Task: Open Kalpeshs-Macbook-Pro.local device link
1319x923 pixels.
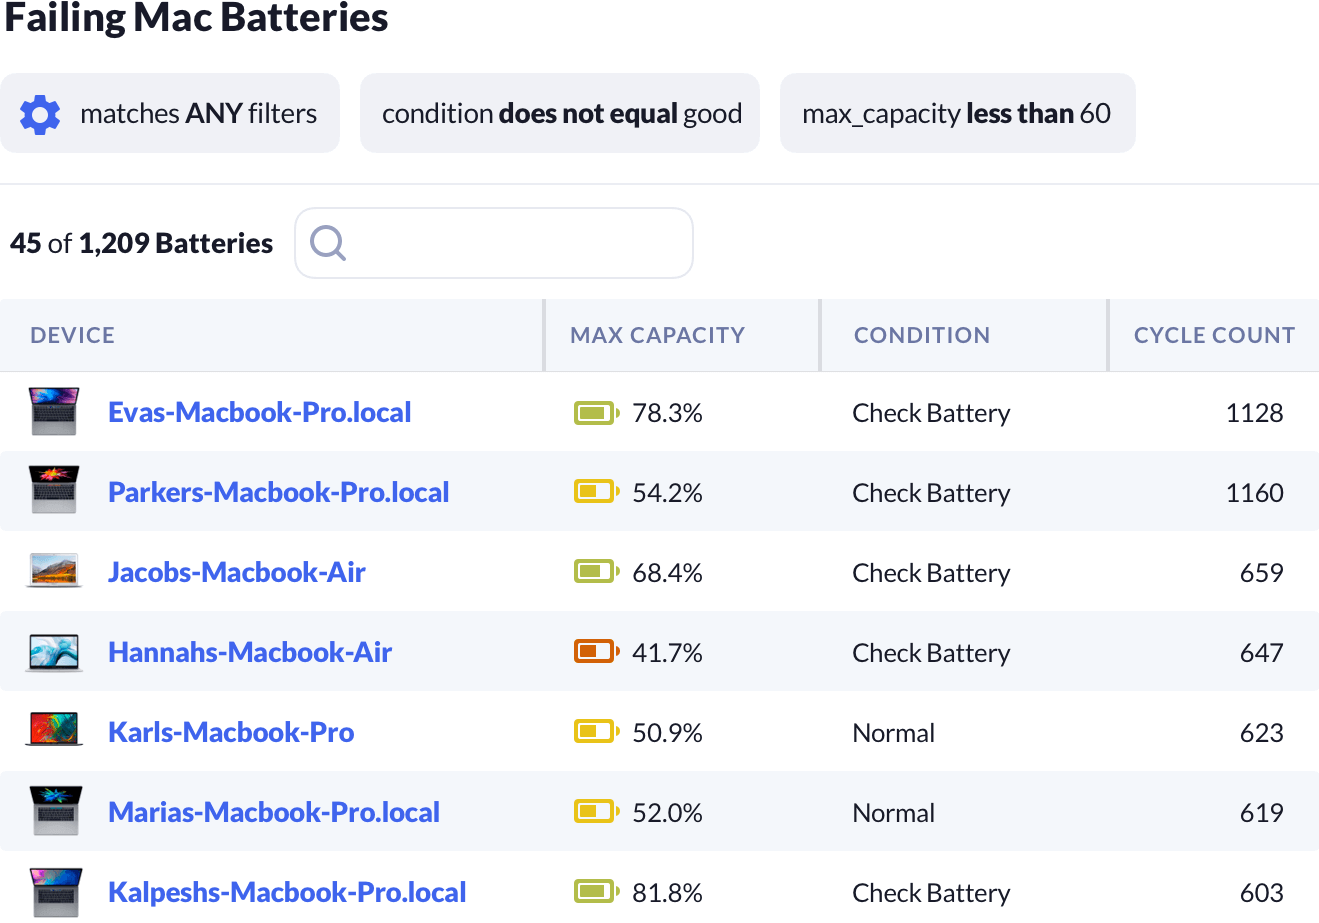Action: (x=287, y=892)
